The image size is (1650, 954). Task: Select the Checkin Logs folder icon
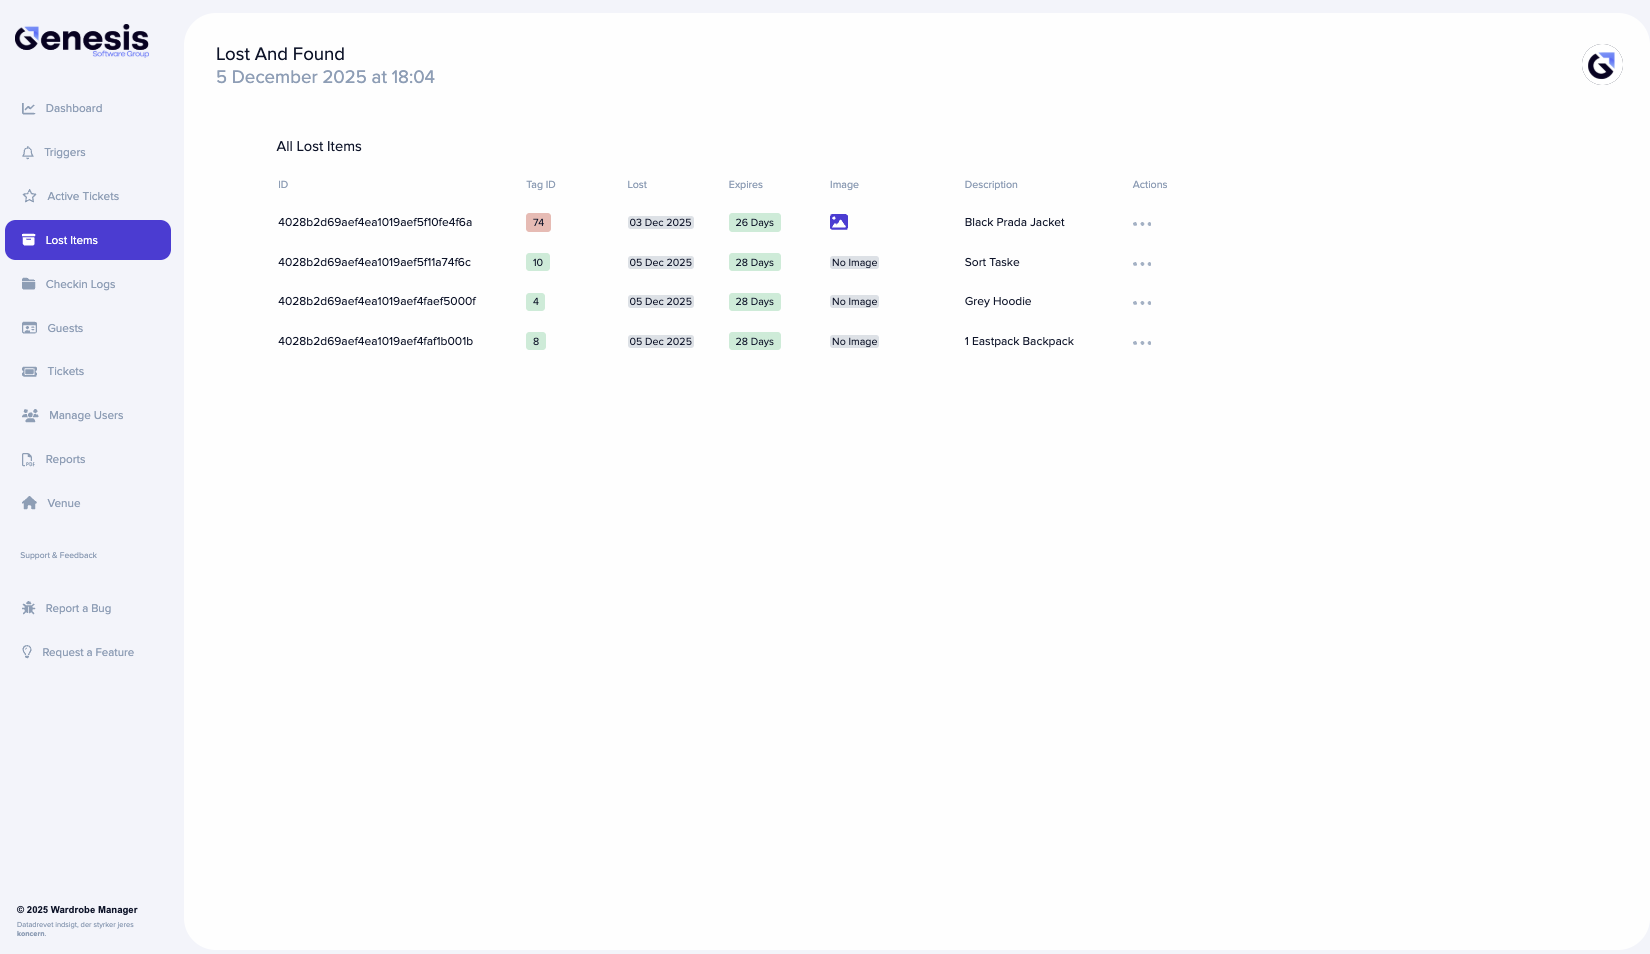[x=28, y=284]
